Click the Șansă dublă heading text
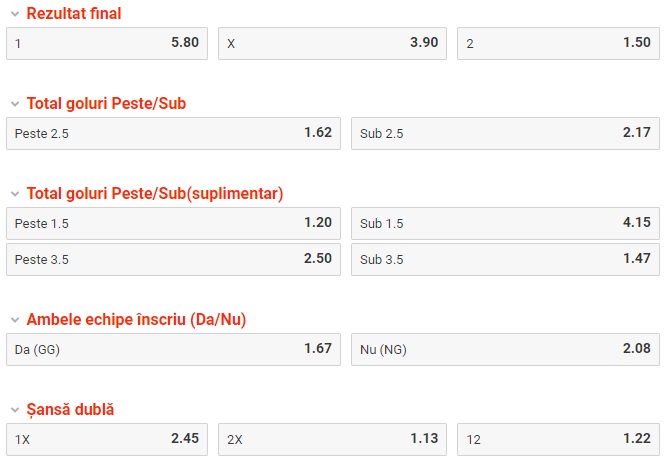This screenshot has width=669, height=465. tap(70, 410)
